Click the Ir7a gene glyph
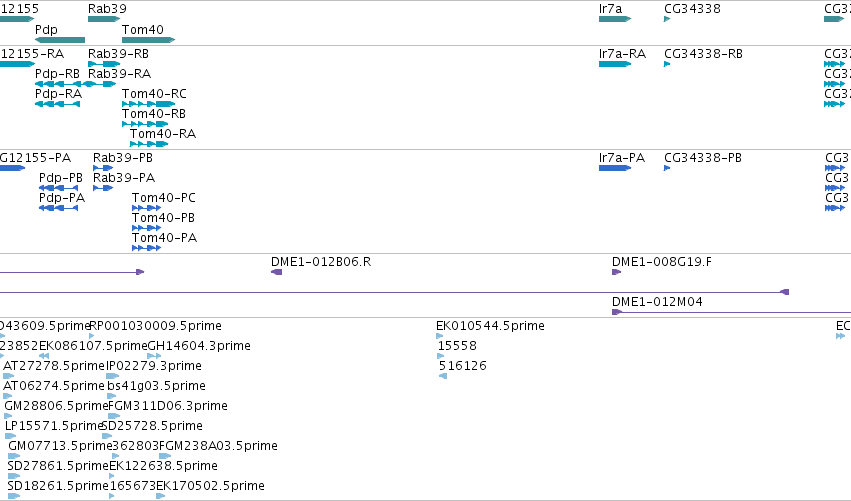This screenshot has height=501, width=851. 615,19
